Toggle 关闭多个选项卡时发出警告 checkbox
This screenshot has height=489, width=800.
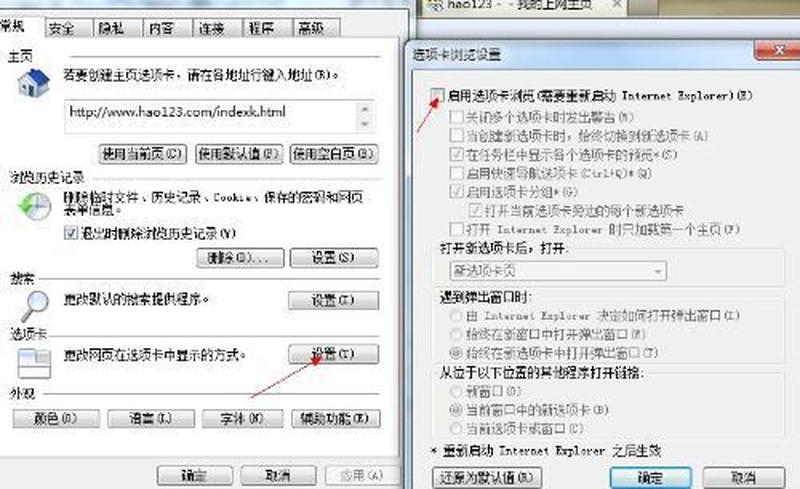pos(456,117)
